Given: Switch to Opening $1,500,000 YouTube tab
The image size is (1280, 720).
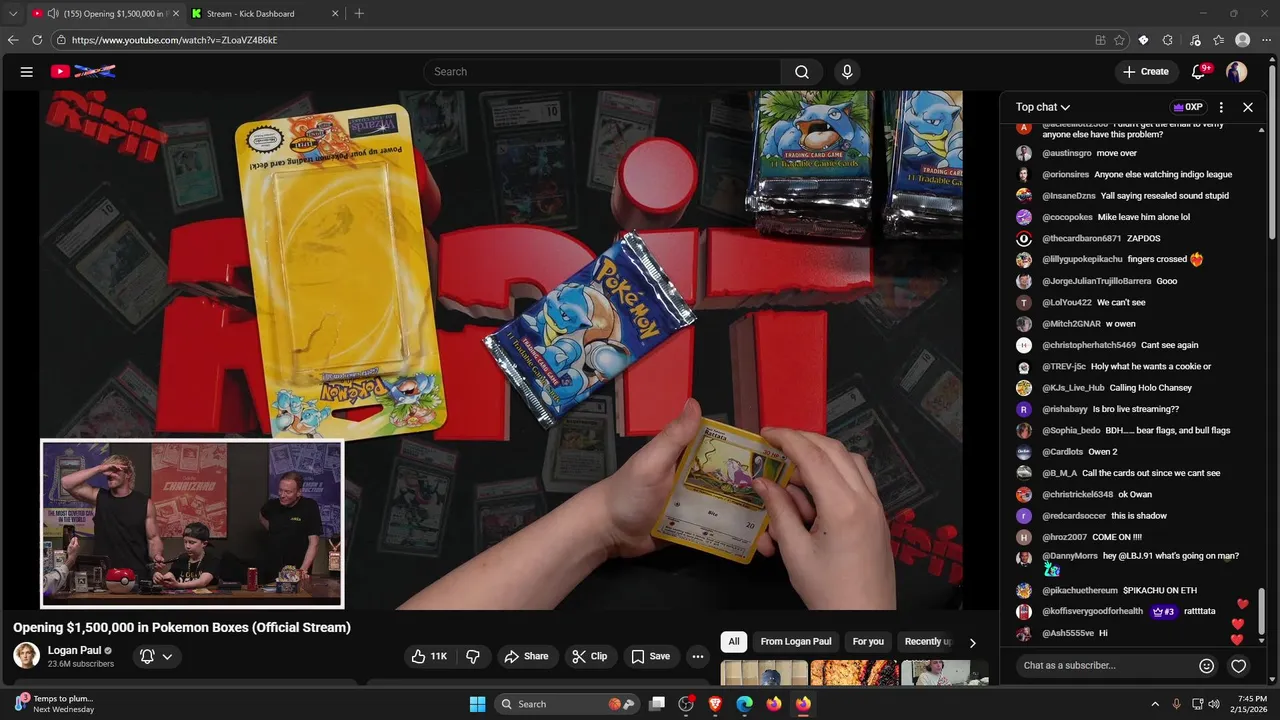Looking at the screenshot, I should tap(105, 13).
